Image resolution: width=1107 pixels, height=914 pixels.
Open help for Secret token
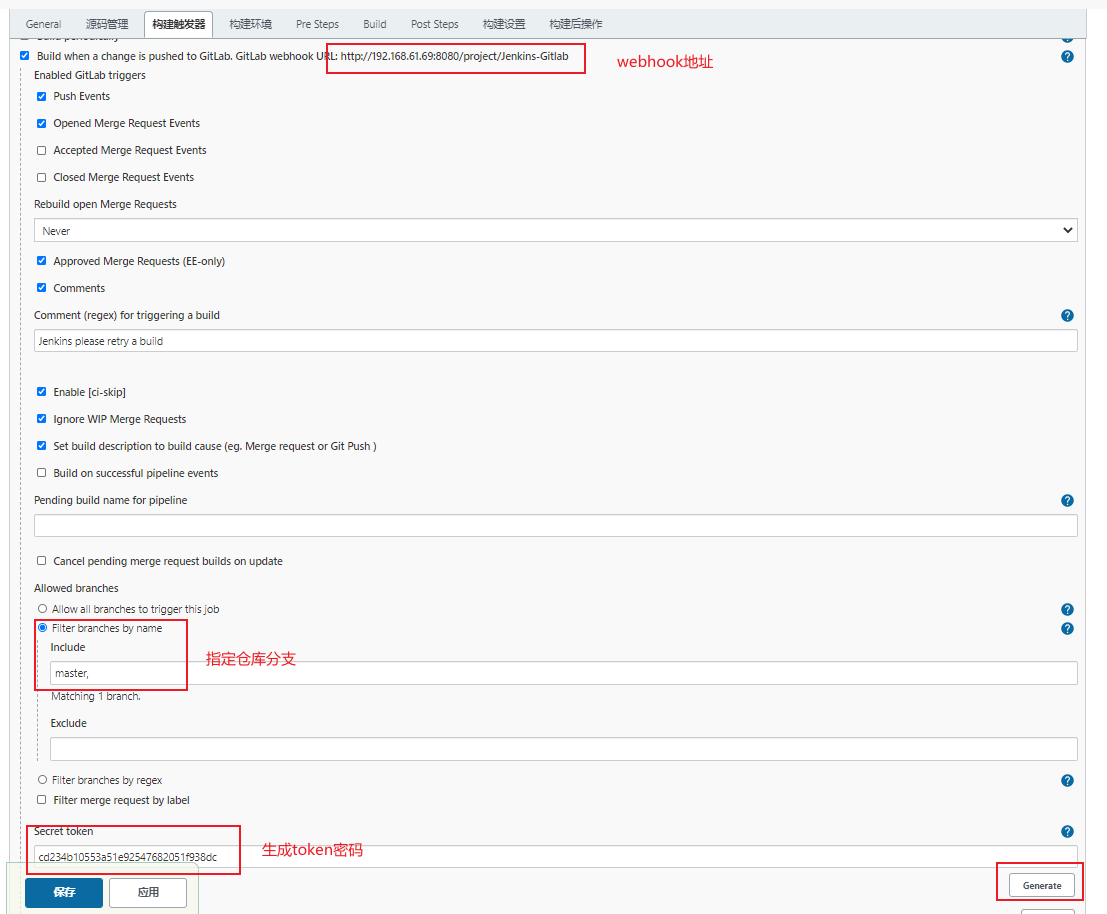click(x=1067, y=831)
